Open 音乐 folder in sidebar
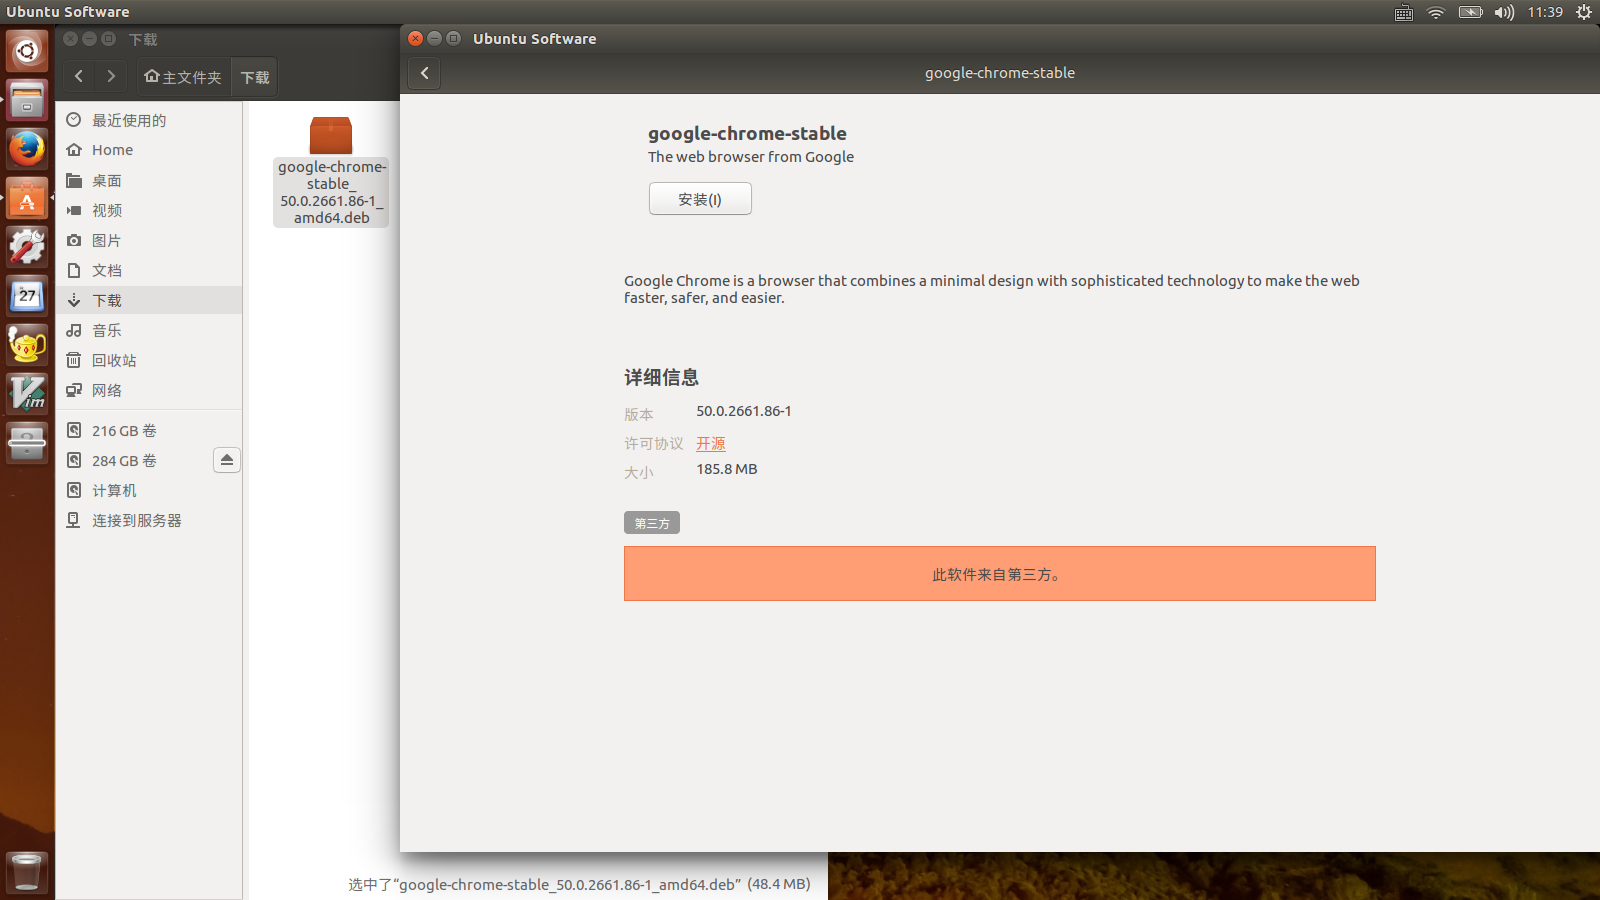1600x900 pixels. pos(149,330)
